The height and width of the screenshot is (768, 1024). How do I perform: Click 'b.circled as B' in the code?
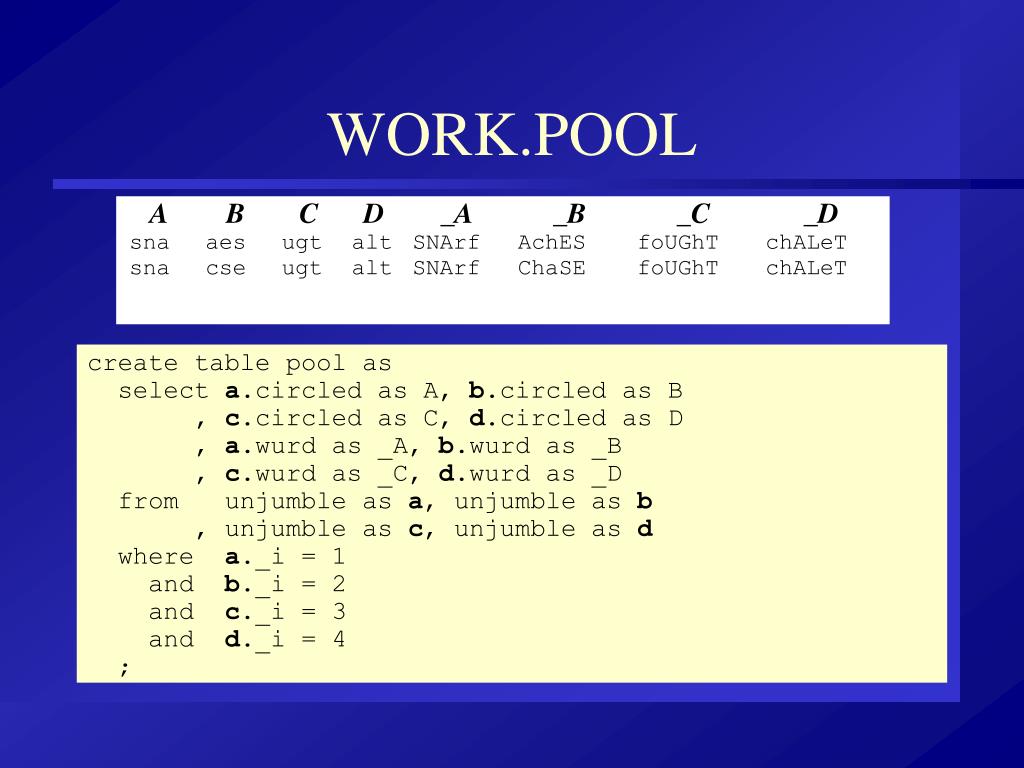(x=576, y=391)
